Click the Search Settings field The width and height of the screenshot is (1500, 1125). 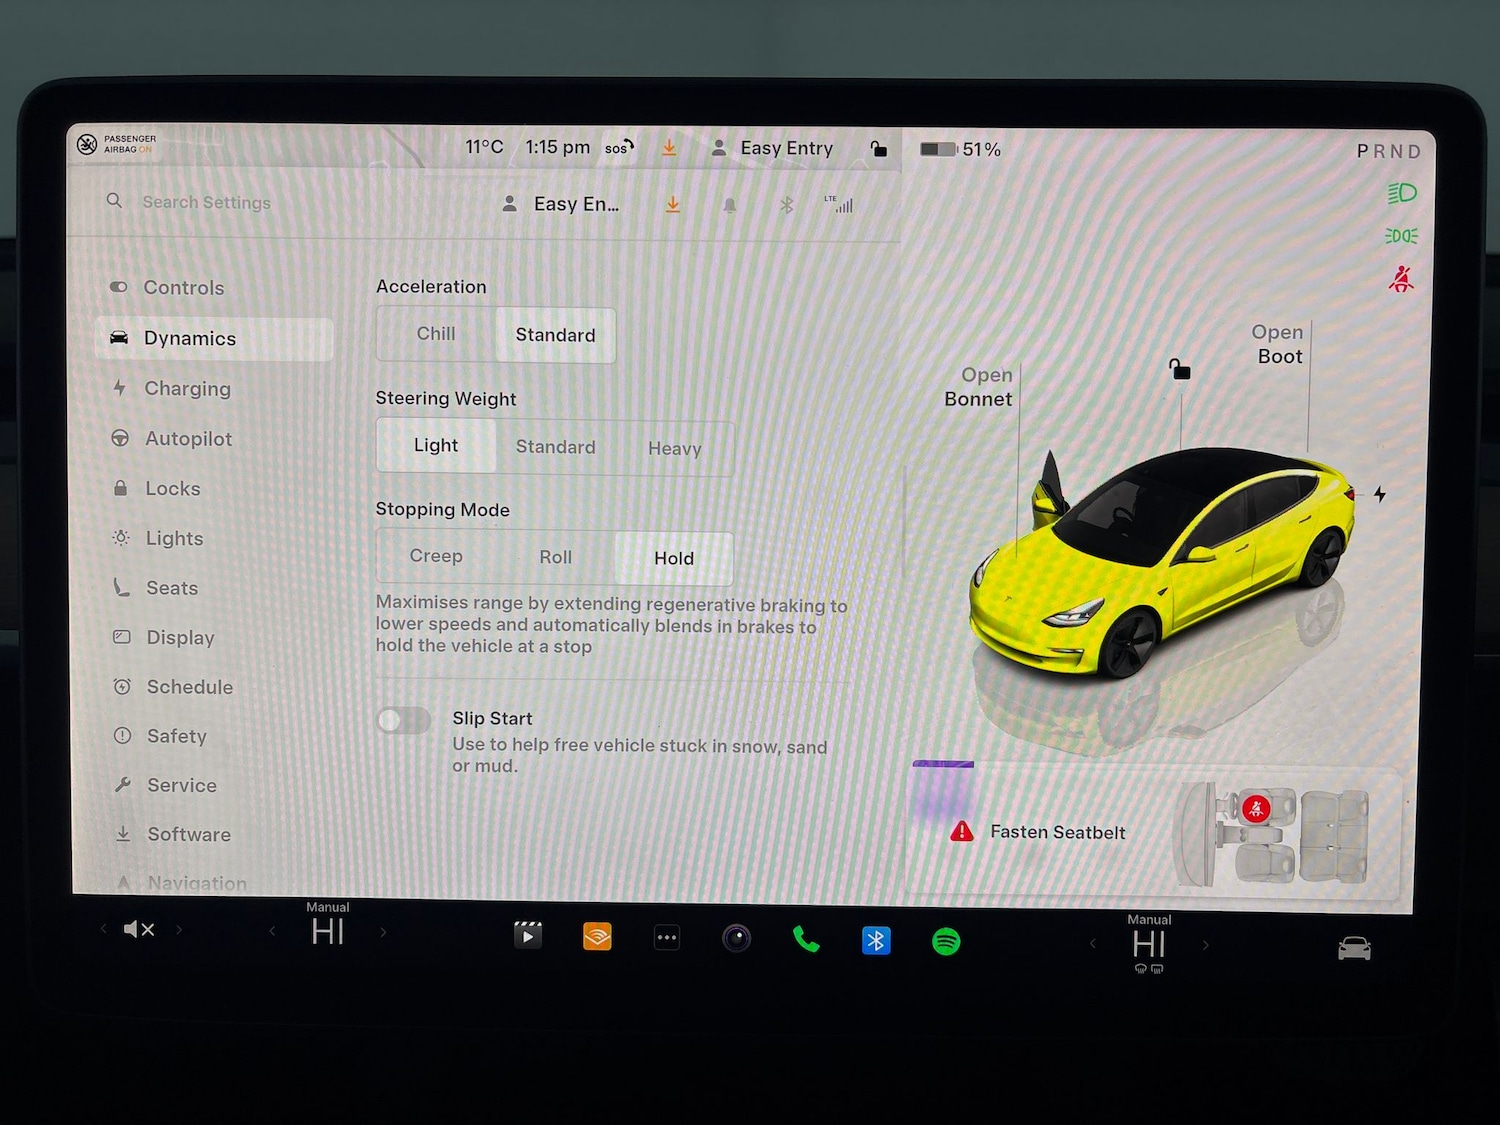point(207,202)
